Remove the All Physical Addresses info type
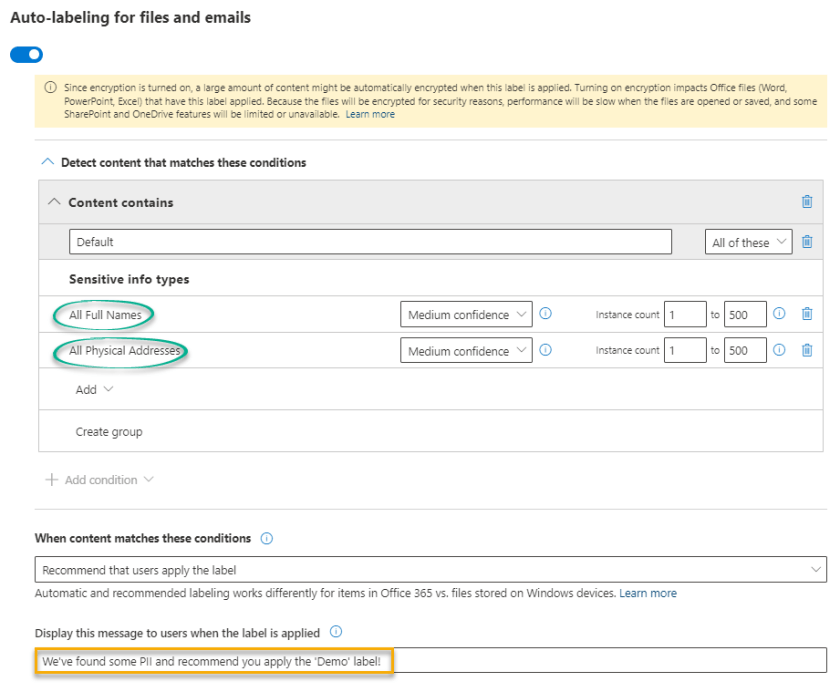 pyautogui.click(x=807, y=350)
